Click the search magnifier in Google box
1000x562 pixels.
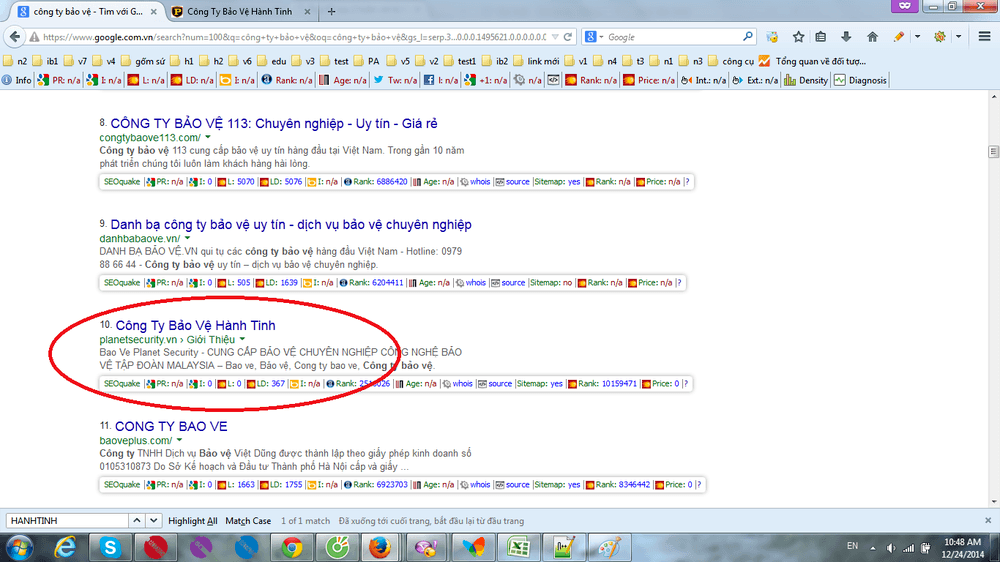pyautogui.click(x=747, y=37)
